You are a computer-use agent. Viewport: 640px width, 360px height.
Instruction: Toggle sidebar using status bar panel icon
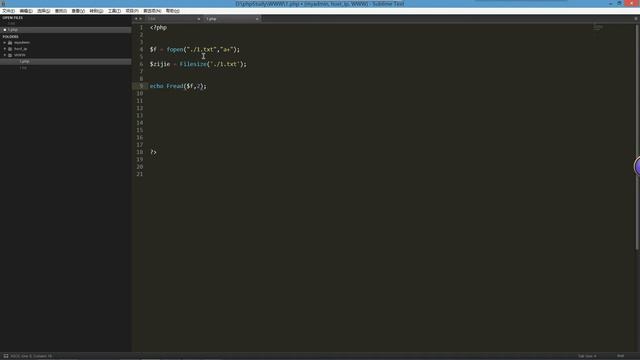pyautogui.click(x=6, y=356)
